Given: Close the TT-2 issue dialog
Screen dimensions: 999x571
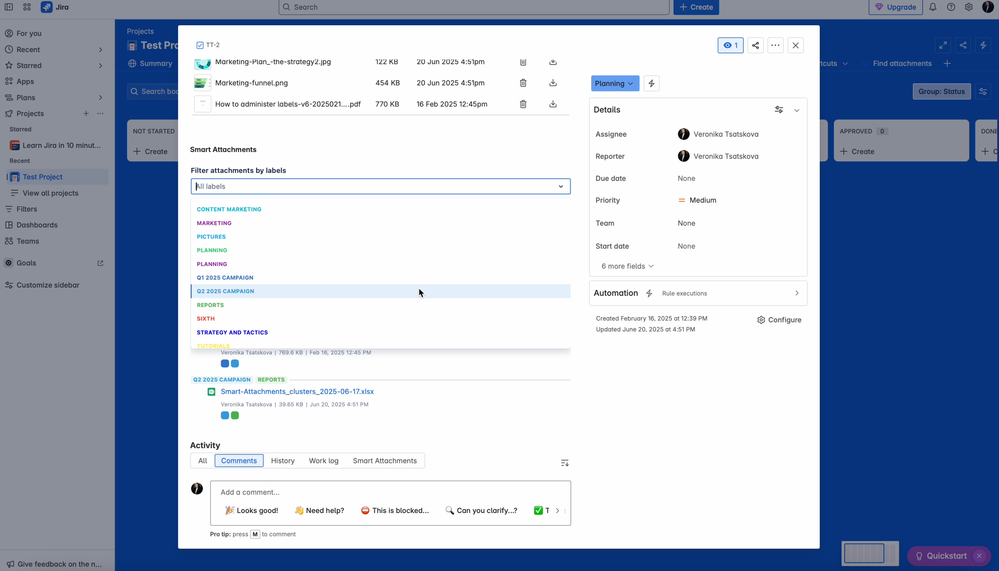Looking at the screenshot, I should click(795, 45).
